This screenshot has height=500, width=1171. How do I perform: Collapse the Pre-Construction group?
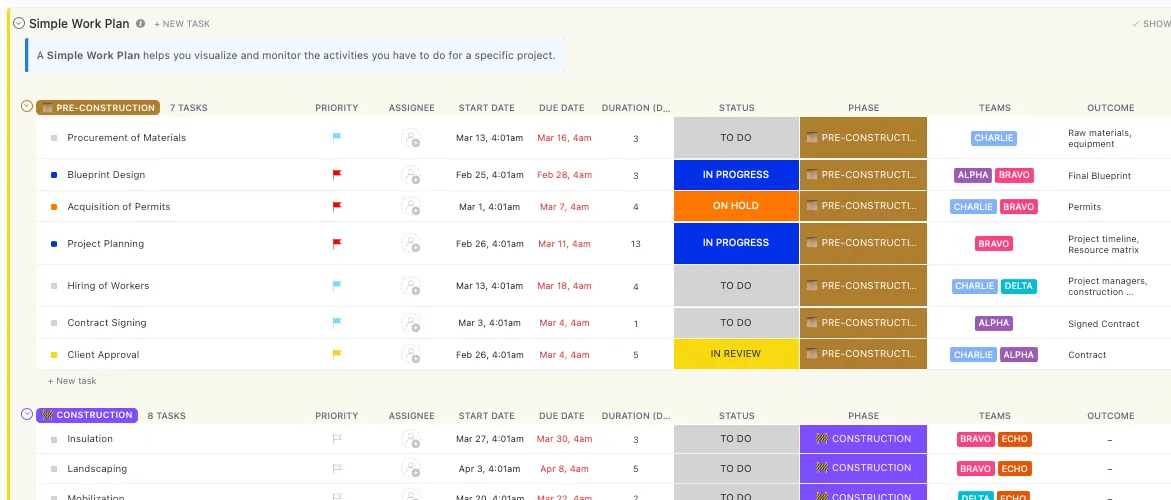(27, 107)
